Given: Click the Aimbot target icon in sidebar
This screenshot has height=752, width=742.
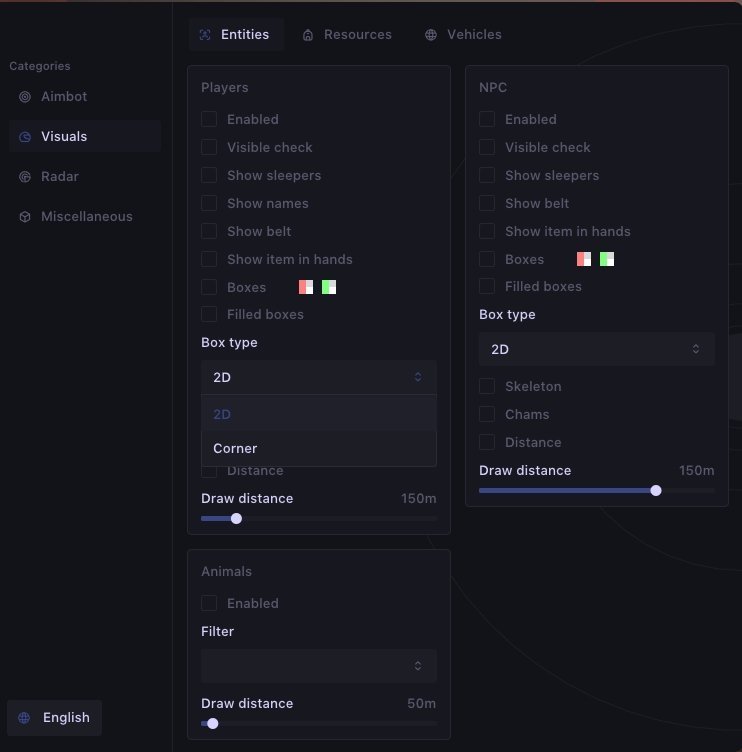Looking at the screenshot, I should [x=25, y=97].
